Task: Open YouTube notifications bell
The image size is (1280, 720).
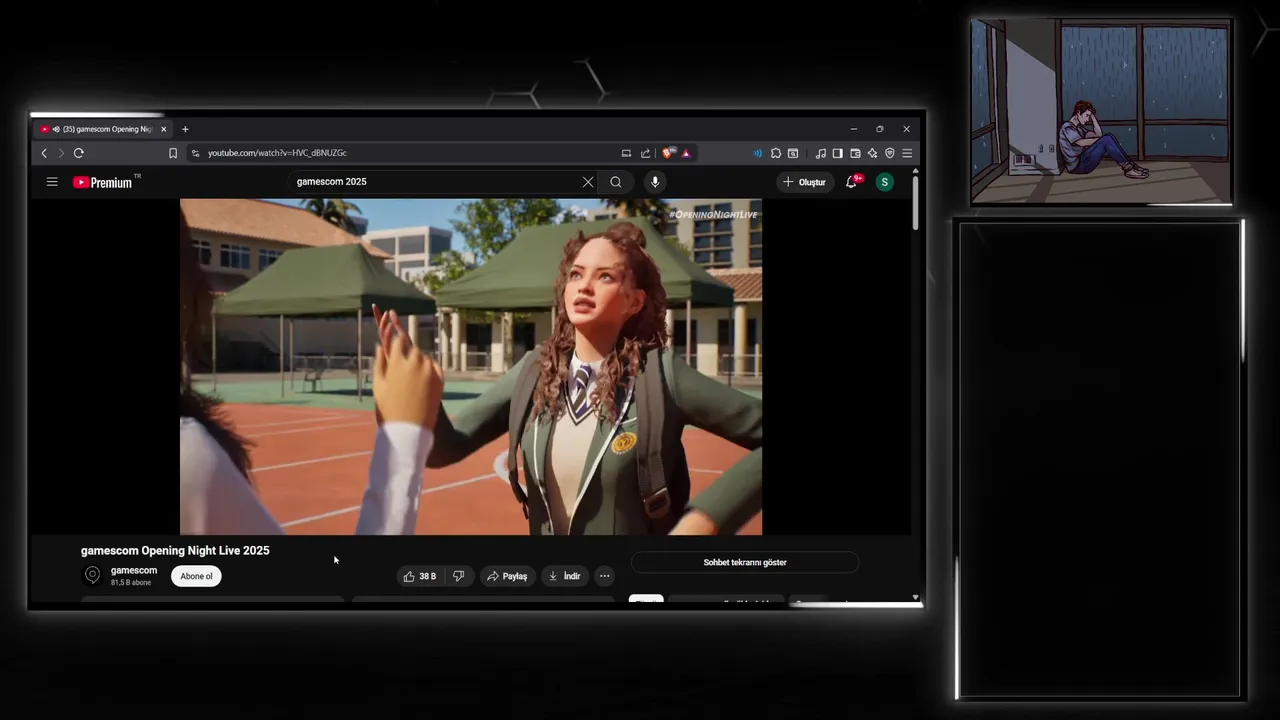Action: [852, 182]
